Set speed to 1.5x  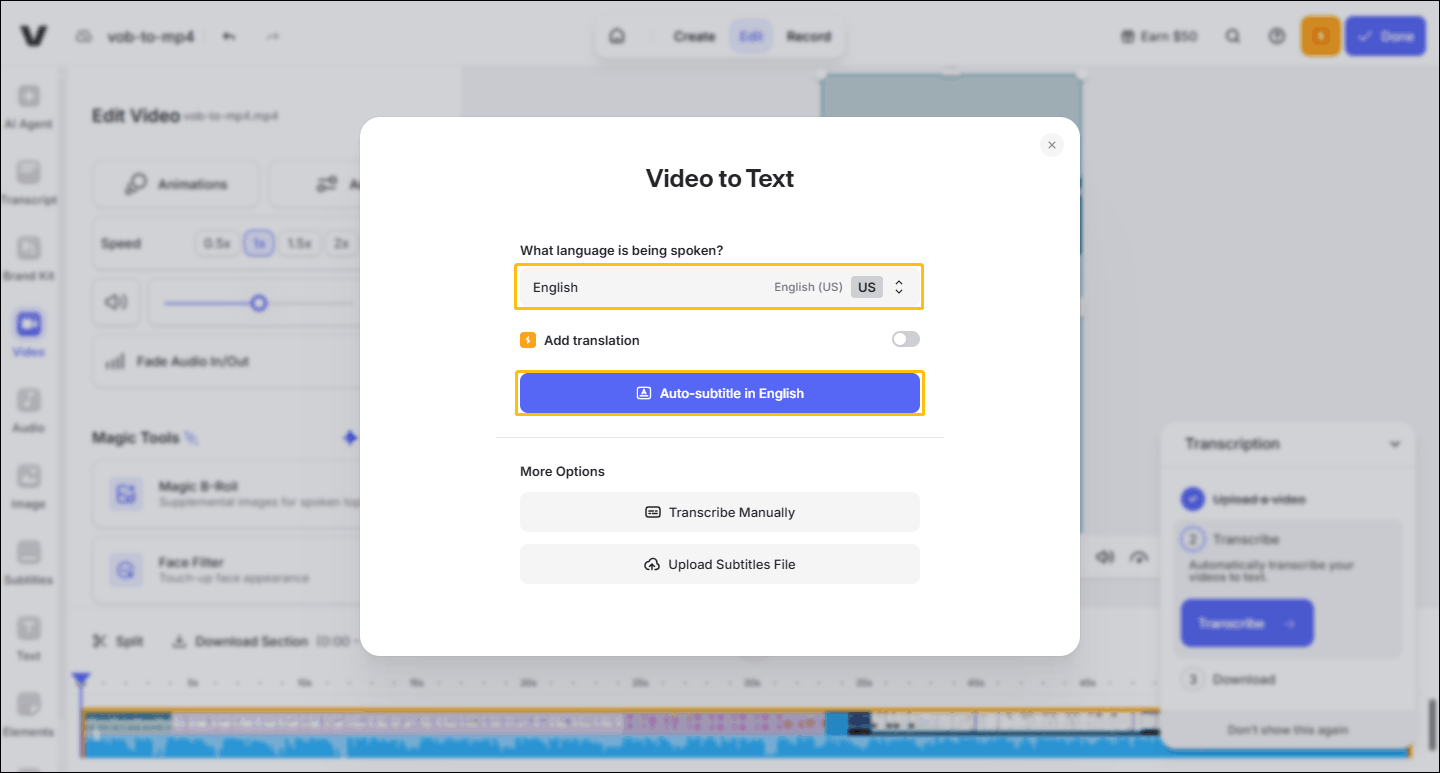[x=299, y=243]
